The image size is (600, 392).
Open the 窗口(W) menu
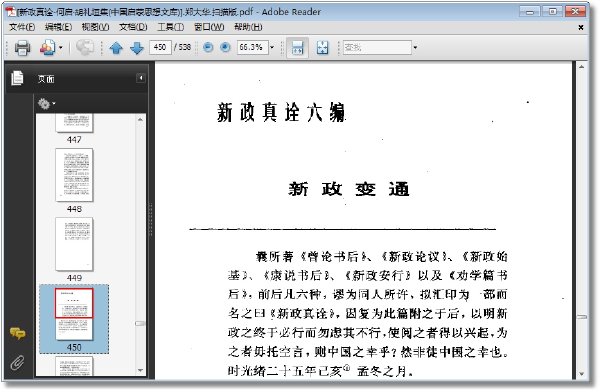tap(209, 27)
